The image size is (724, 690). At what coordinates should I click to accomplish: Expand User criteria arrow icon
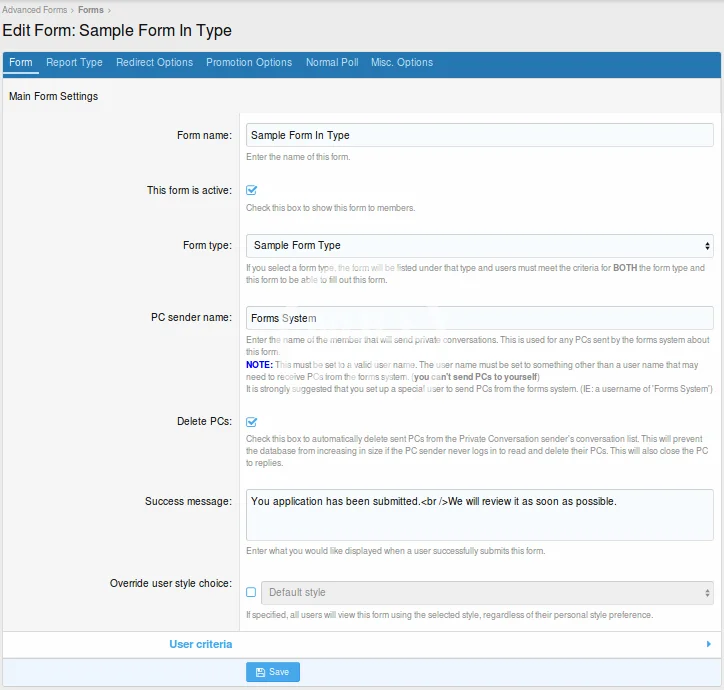709,645
